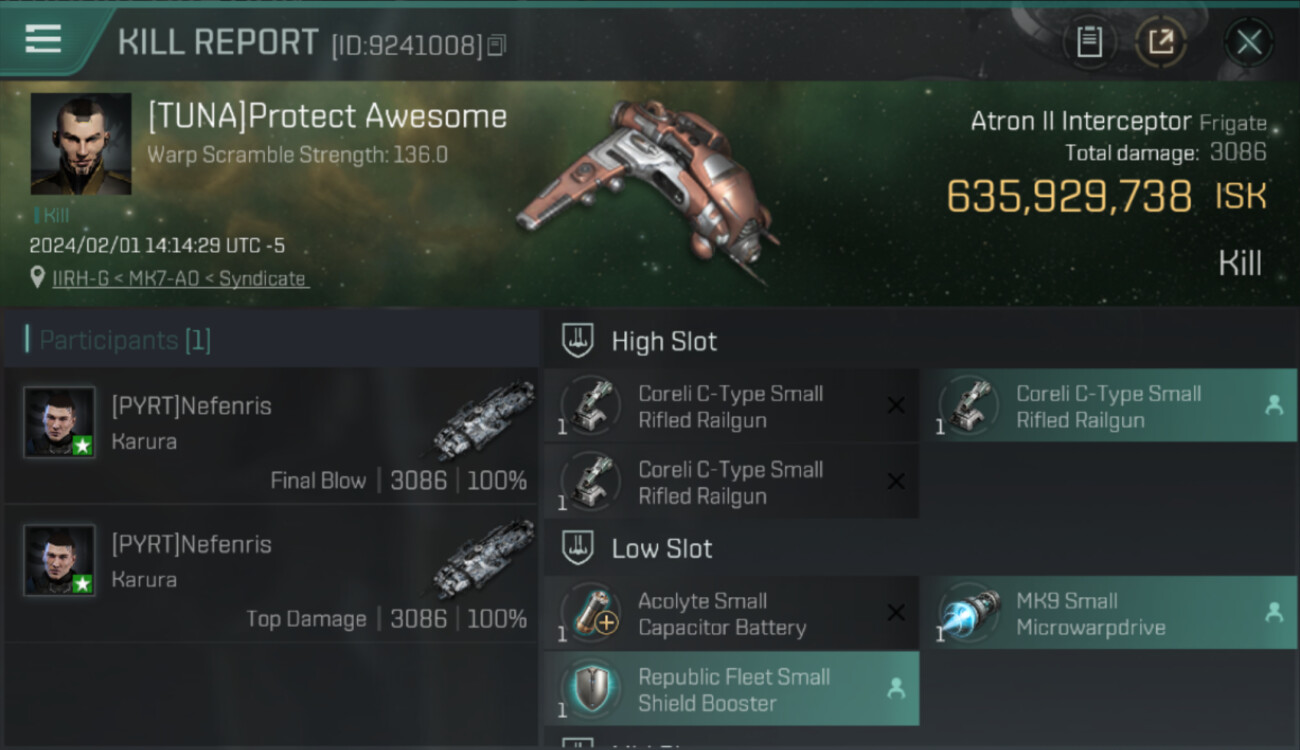1300x750 pixels.
Task: Click the High Slot section icon
Action: click(x=577, y=340)
